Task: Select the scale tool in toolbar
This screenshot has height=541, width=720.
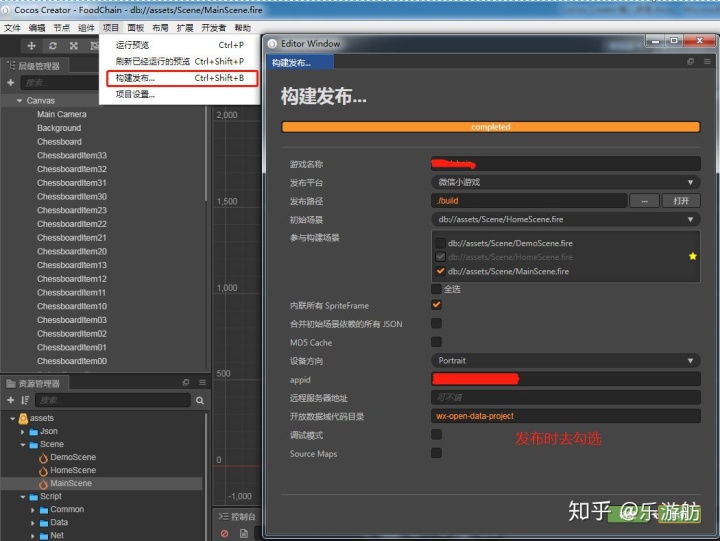Action: click(73, 45)
